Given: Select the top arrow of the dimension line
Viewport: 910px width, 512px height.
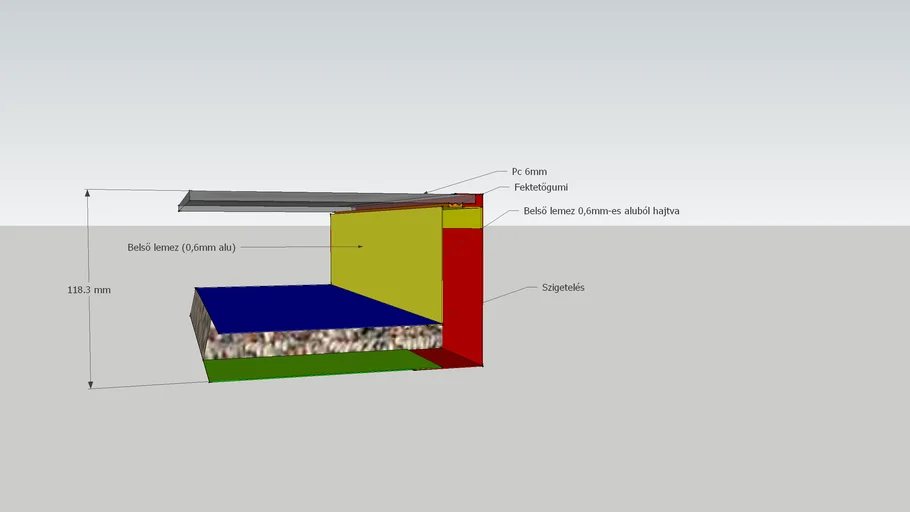Looking at the screenshot, I should tap(91, 193).
